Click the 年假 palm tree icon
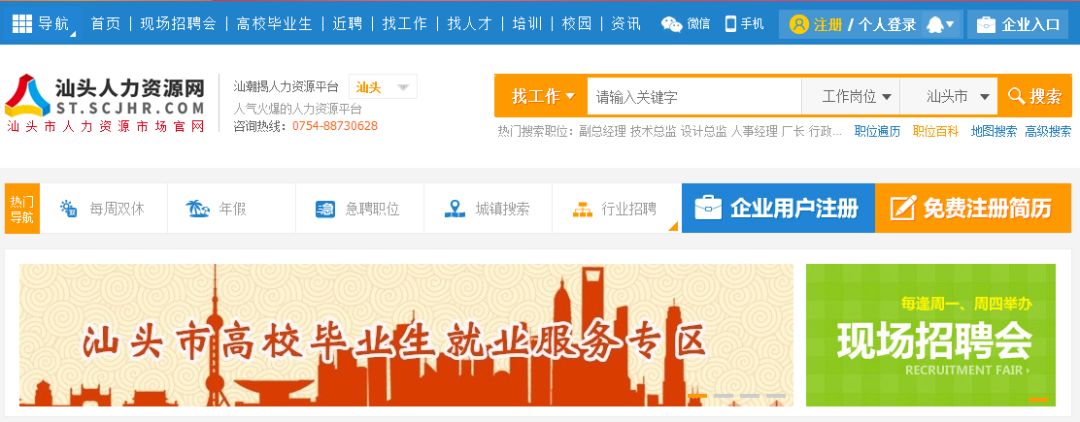1080x422 pixels. coord(198,209)
